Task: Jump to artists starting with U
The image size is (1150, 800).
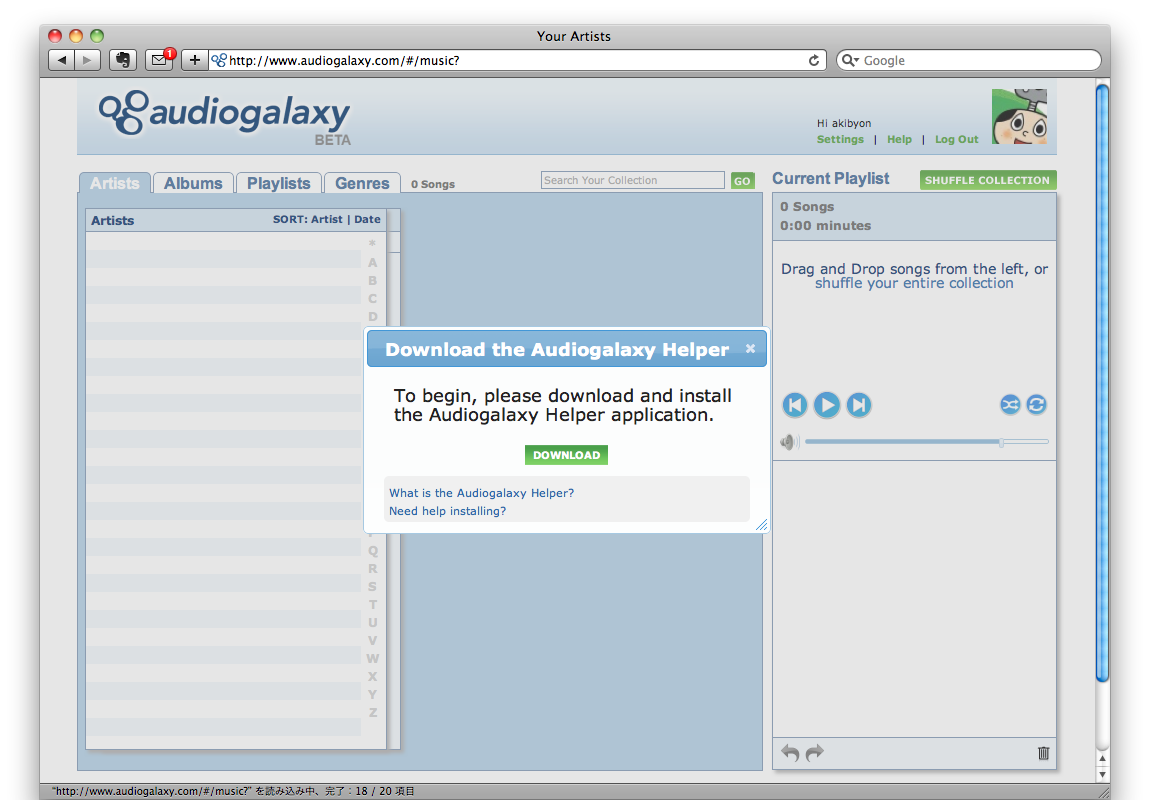Action: coord(373,623)
